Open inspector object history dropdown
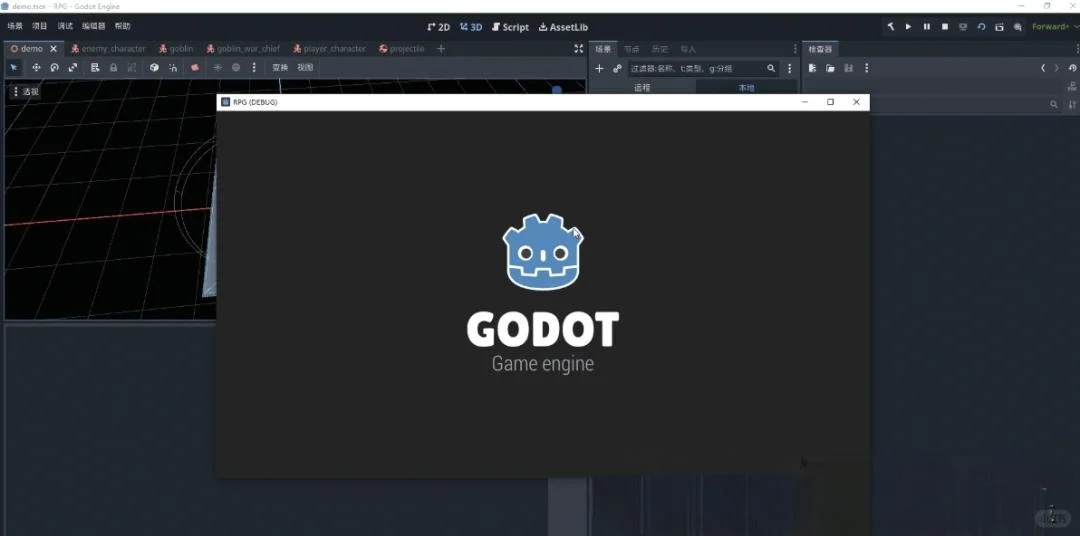Image resolution: width=1080 pixels, height=536 pixels. click(x=1072, y=68)
